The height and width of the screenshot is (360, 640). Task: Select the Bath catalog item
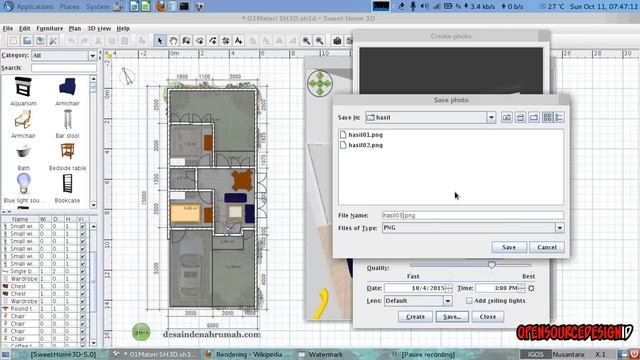point(23,157)
